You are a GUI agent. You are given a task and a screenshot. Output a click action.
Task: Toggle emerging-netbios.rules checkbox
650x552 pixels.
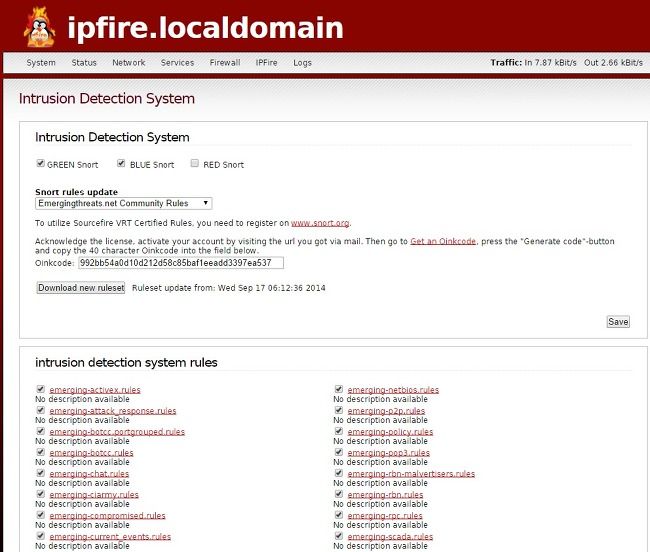[339, 389]
